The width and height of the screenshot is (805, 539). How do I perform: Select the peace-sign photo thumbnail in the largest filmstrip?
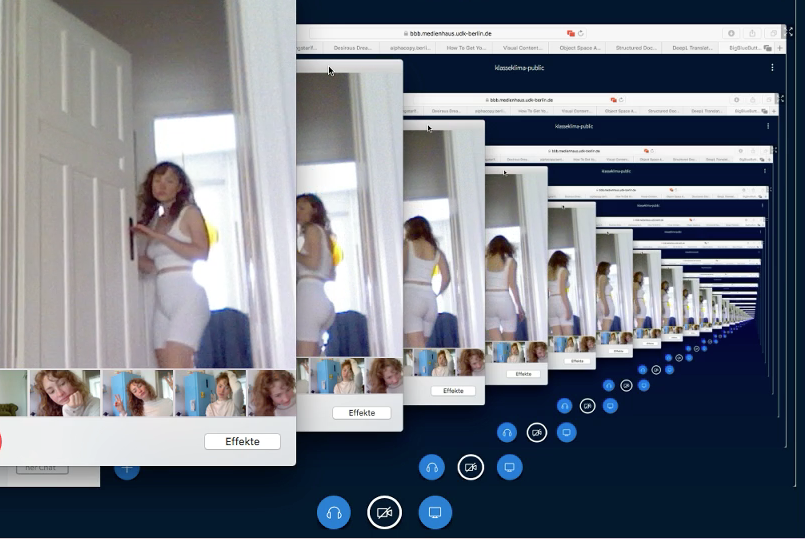(x=137, y=393)
